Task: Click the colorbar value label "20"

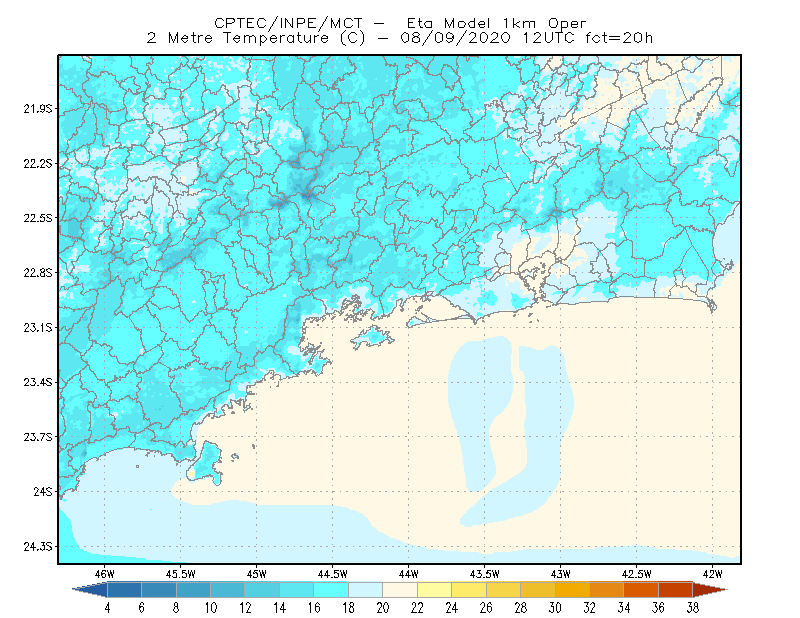Action: (383, 608)
